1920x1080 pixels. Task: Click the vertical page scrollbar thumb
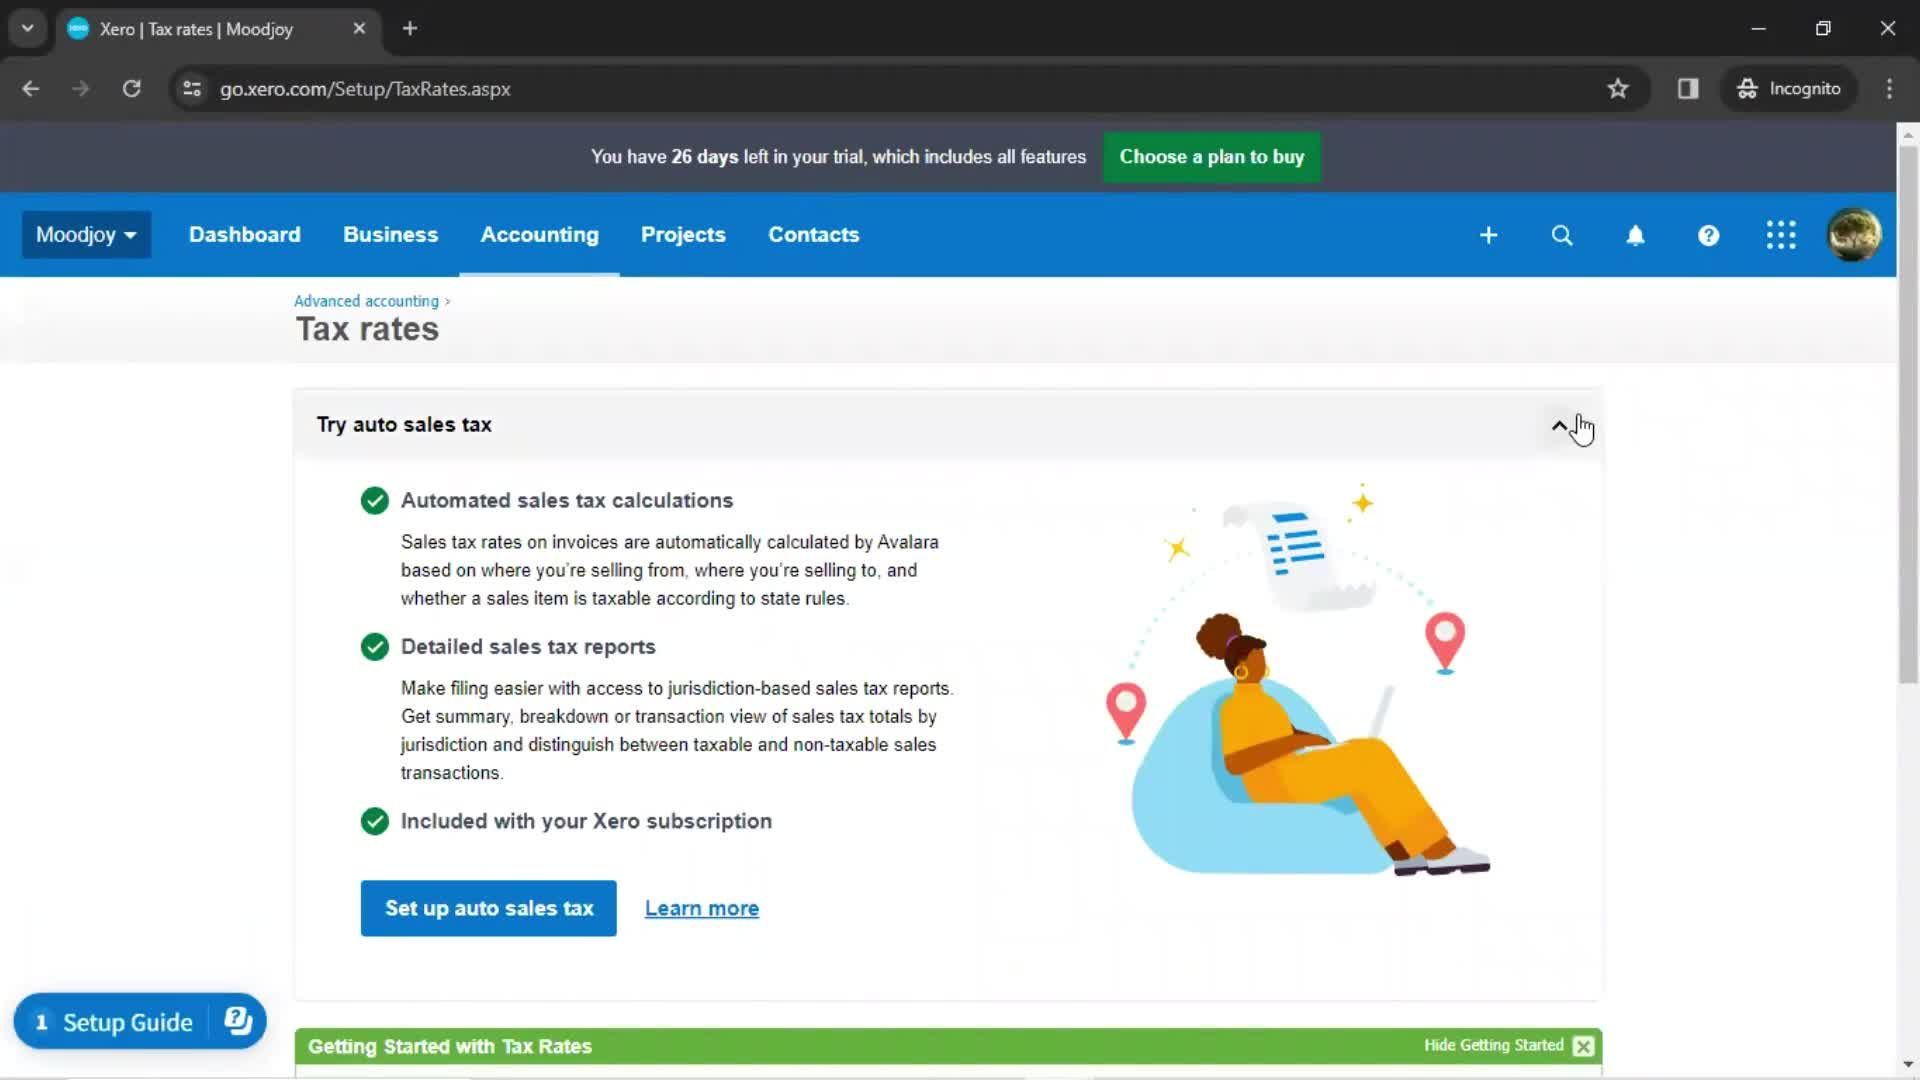1908,415
